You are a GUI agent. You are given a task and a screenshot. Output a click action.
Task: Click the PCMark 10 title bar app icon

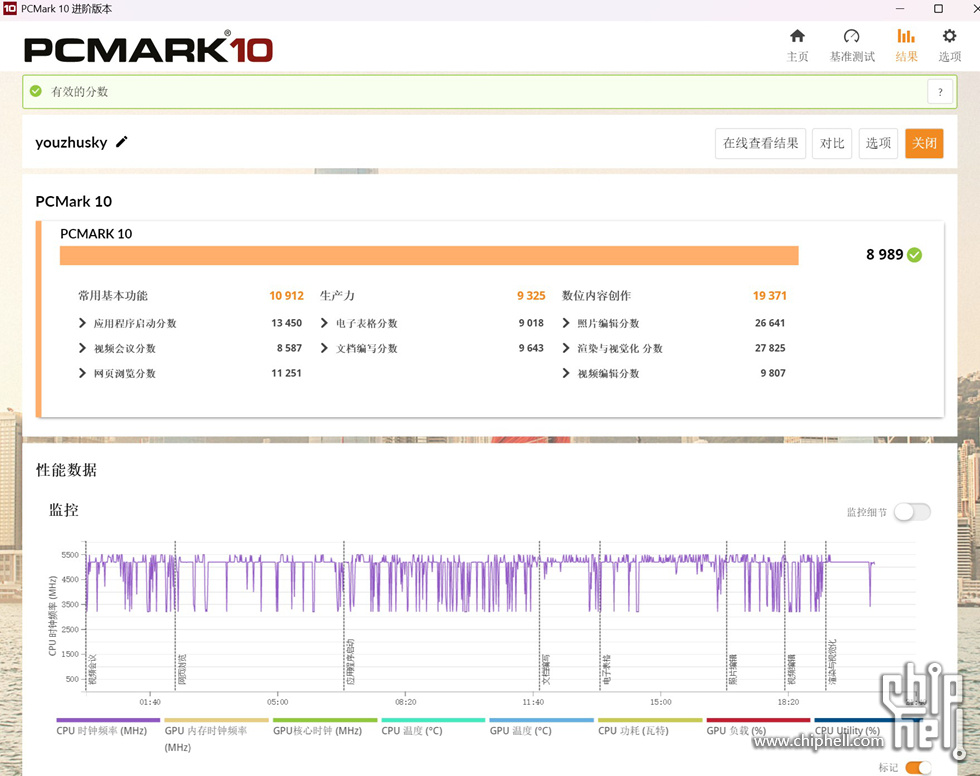[x=9, y=9]
